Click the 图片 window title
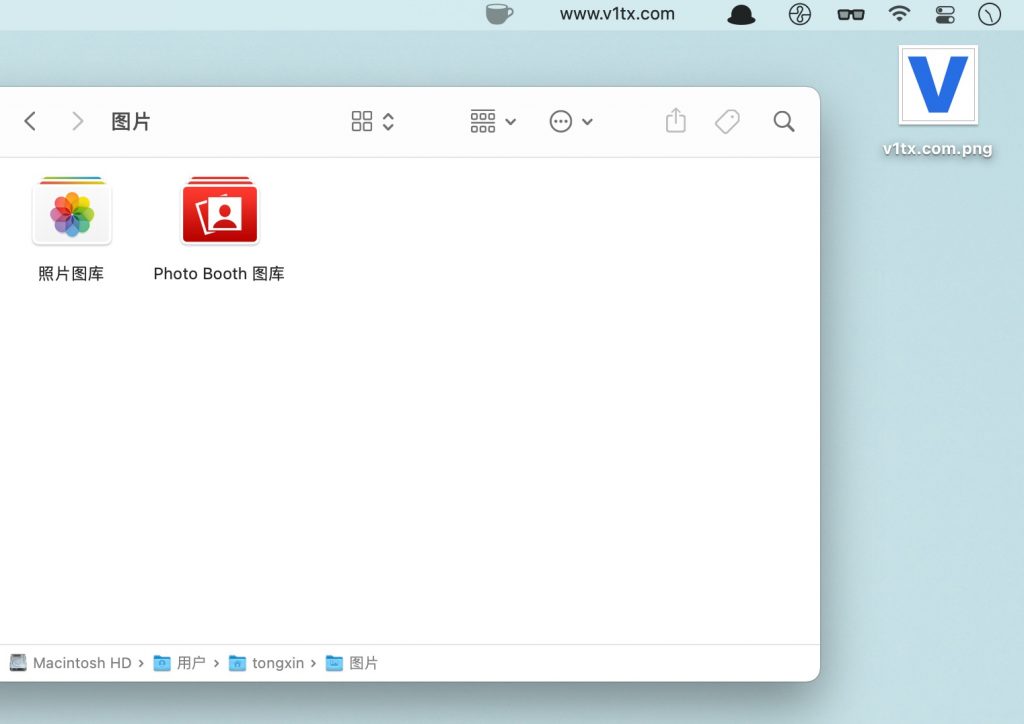Screen dimensions: 1024x724 pyautogui.click(x=131, y=121)
